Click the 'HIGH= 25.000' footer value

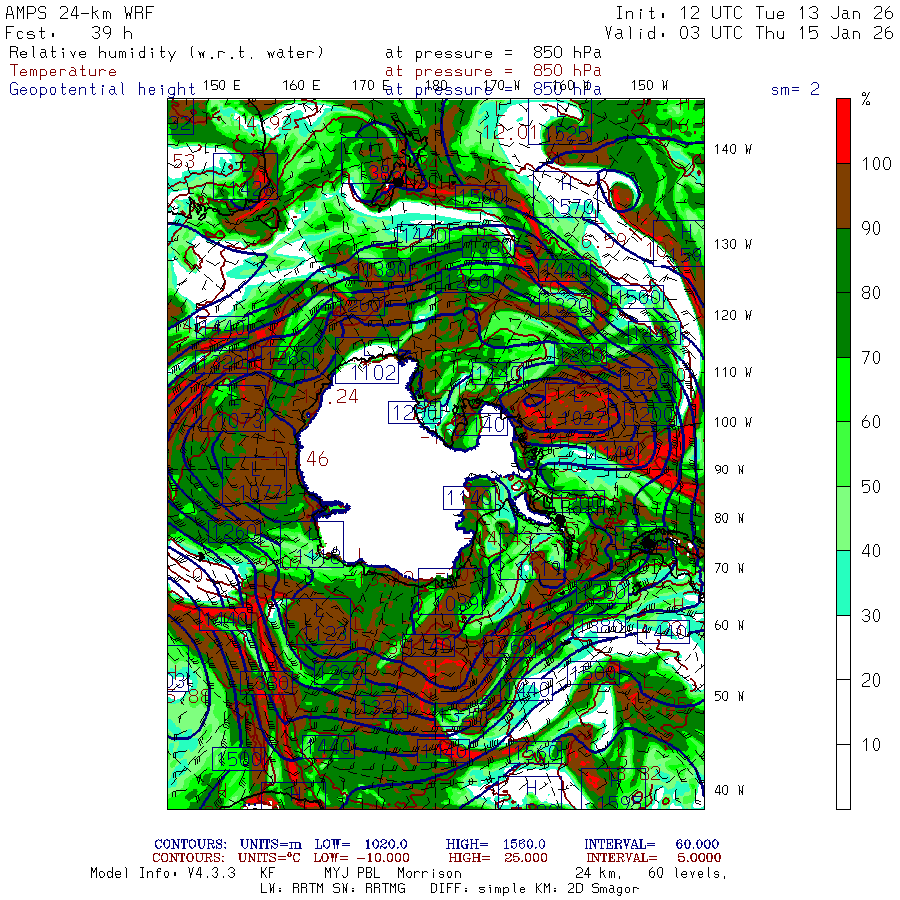click(498, 858)
